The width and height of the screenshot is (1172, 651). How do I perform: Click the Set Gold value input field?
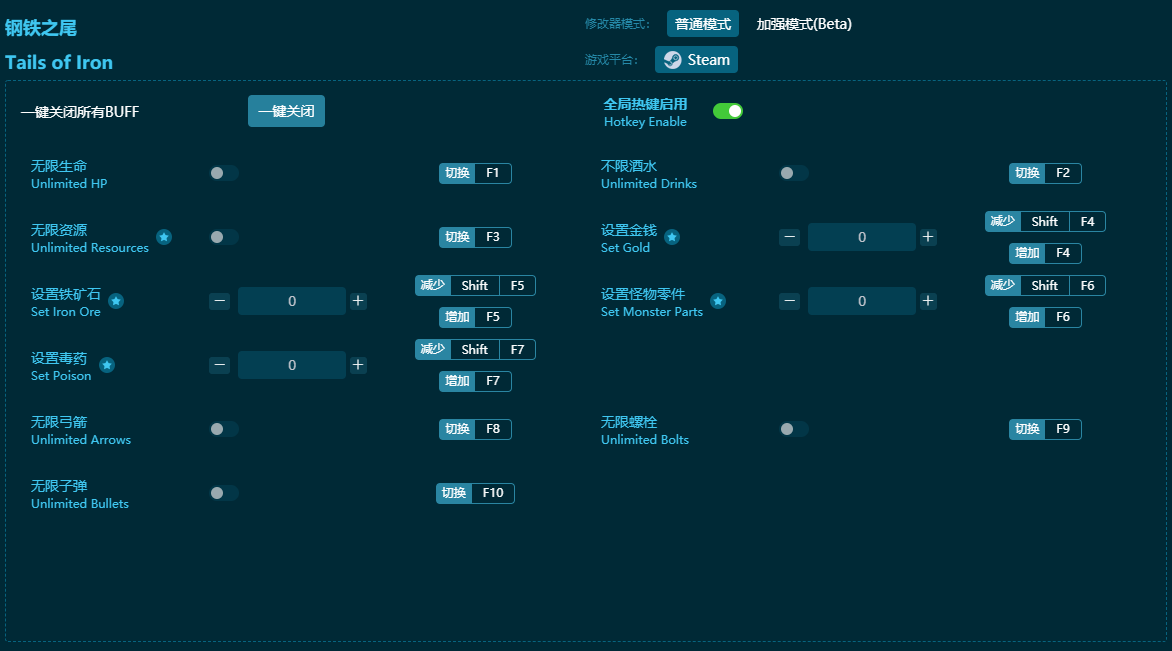pyautogui.click(x=862, y=237)
